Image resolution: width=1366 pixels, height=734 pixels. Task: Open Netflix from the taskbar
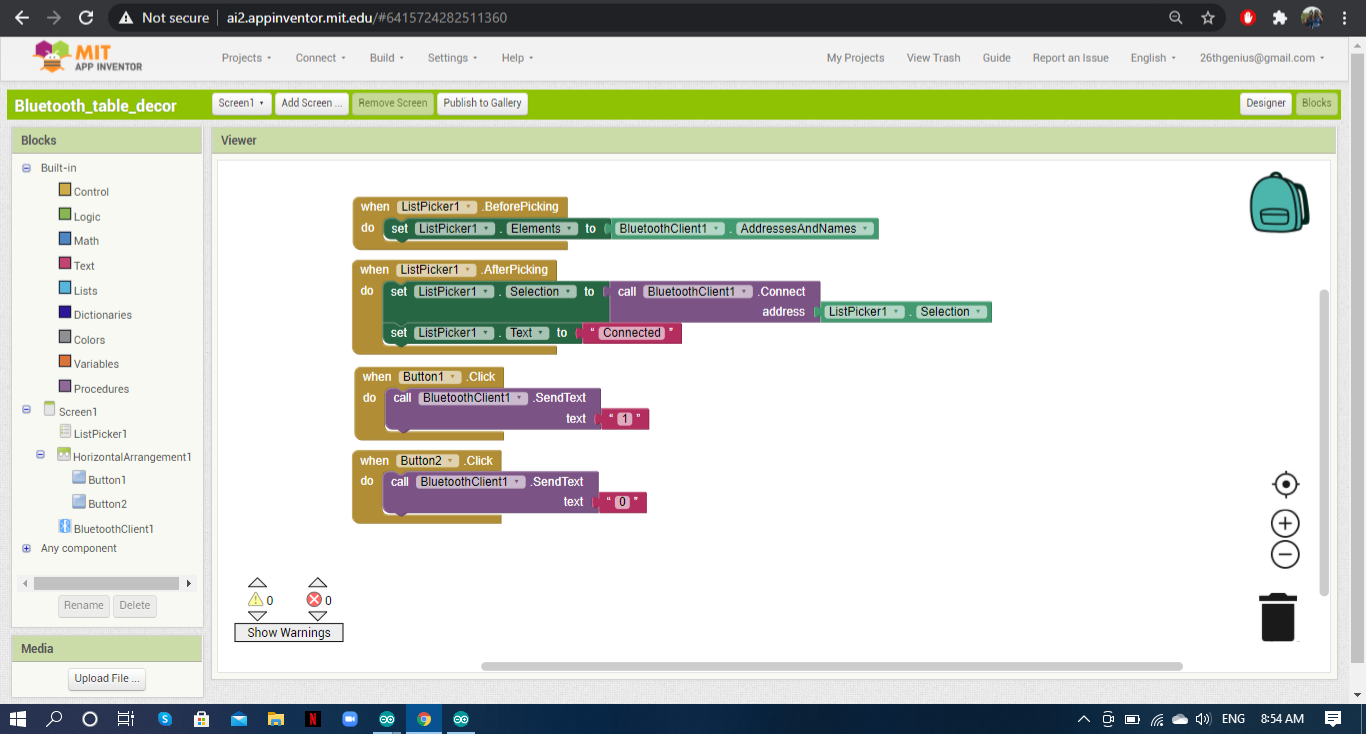point(313,718)
